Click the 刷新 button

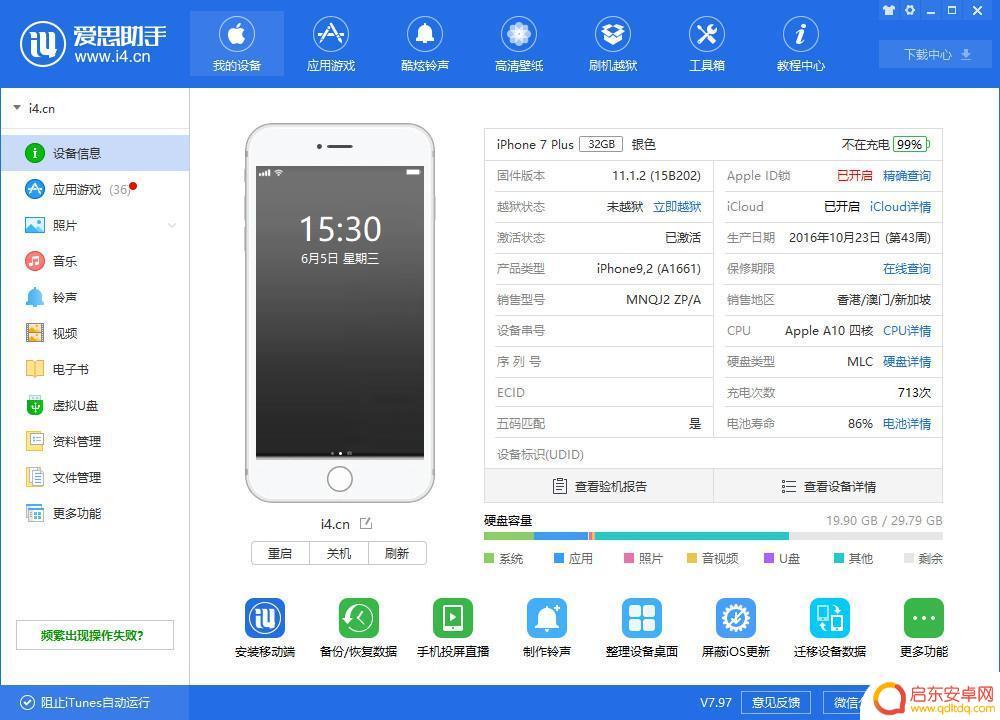(x=397, y=554)
